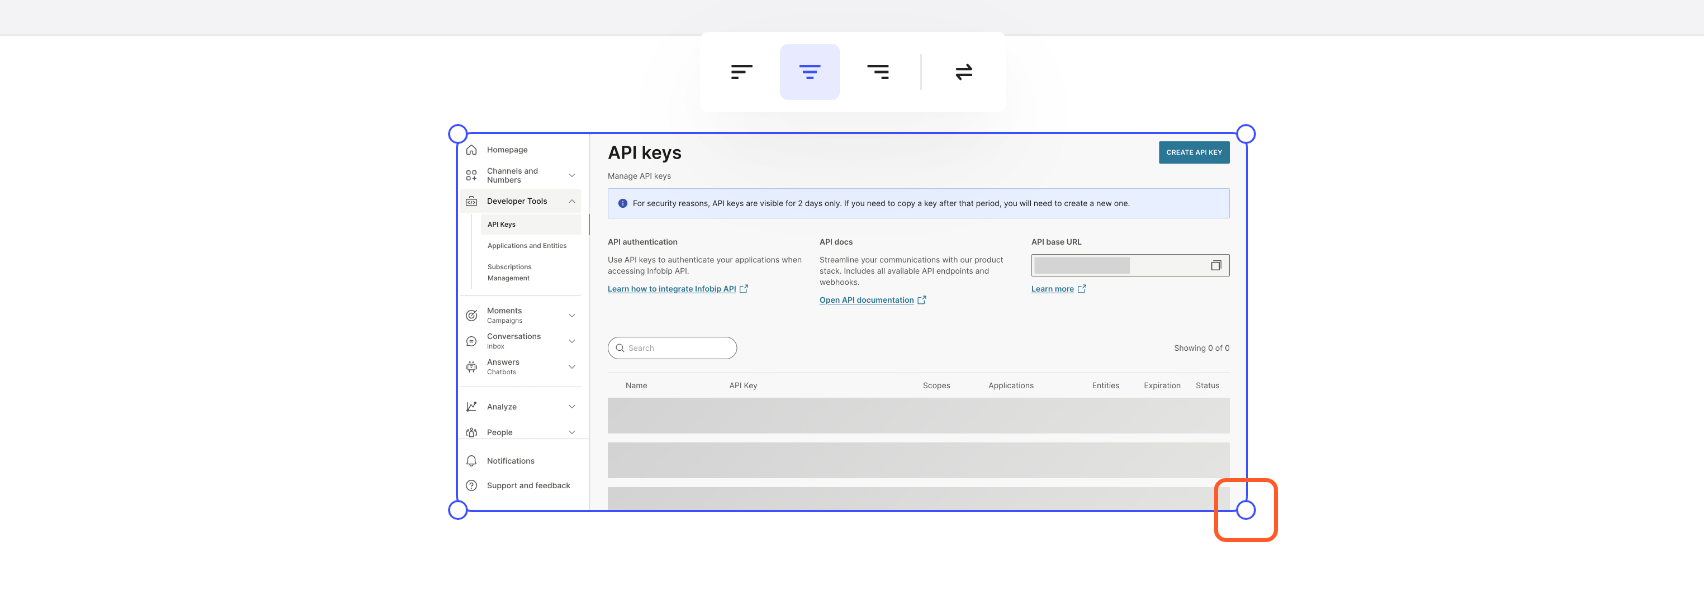1704x594 pixels.
Task: Click the top-right corner handle of the image
Action: tap(1246, 134)
